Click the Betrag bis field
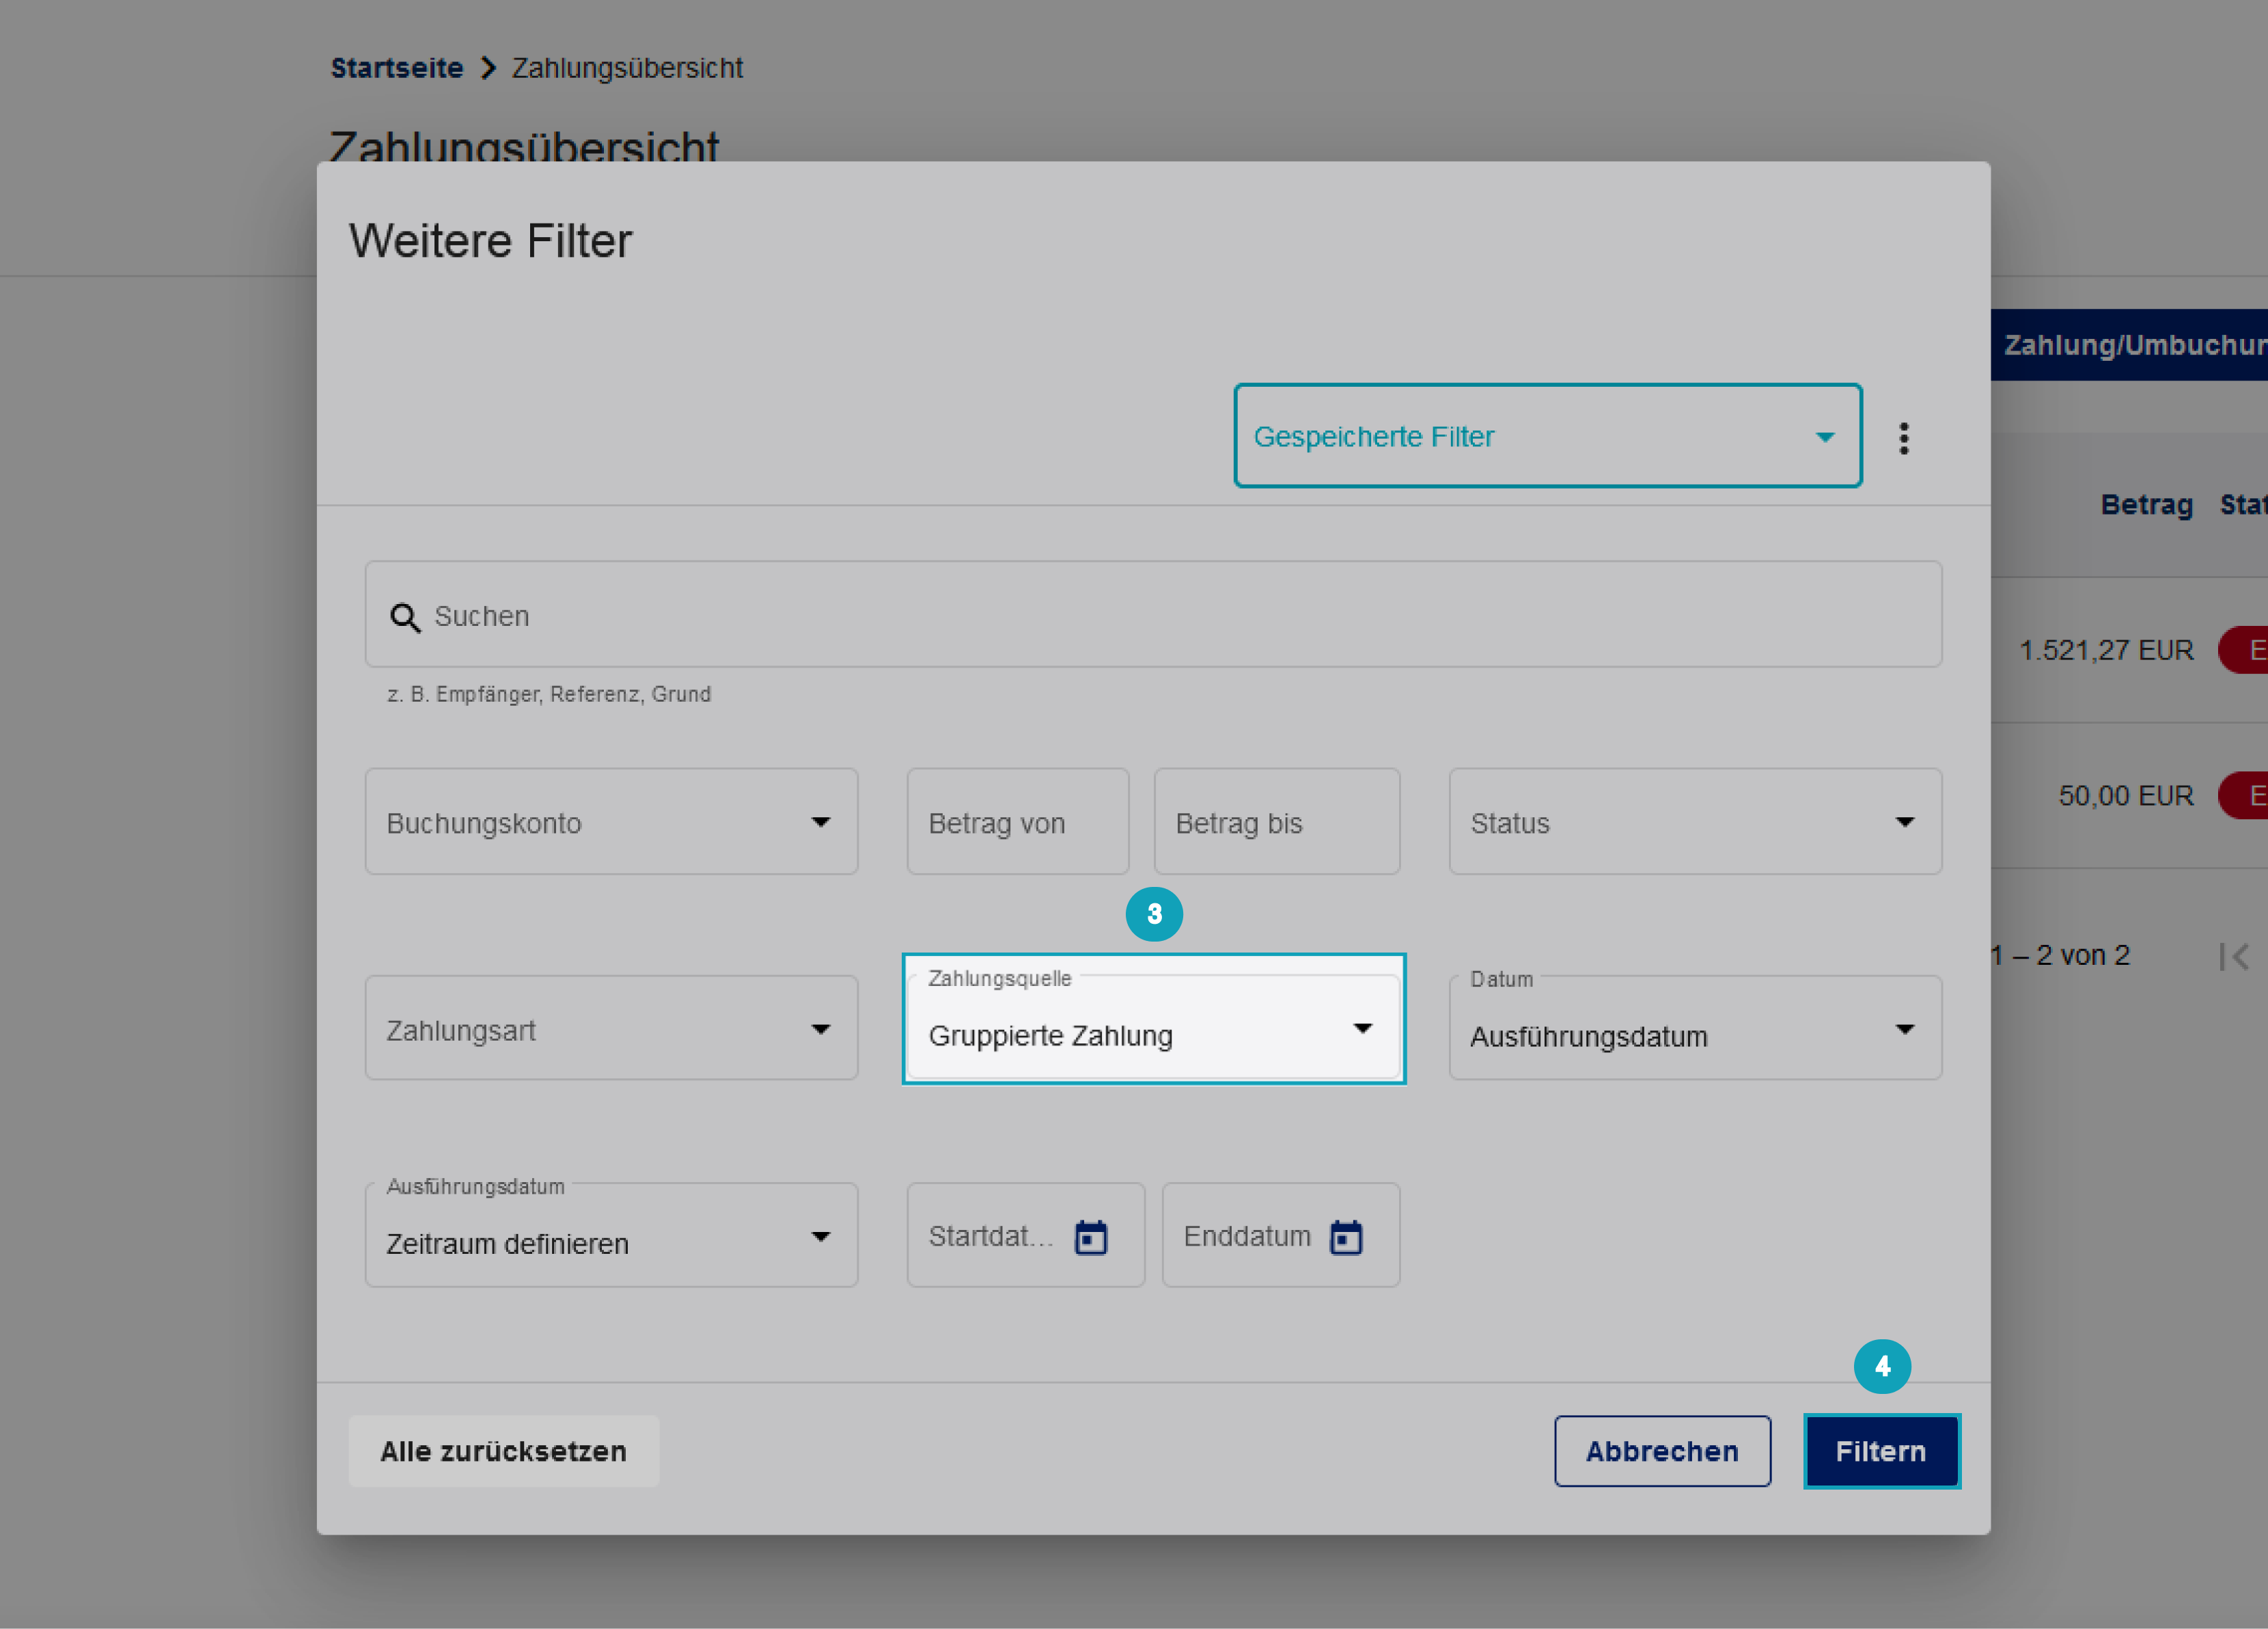Image resolution: width=2268 pixels, height=1629 pixels. pos(1277,822)
